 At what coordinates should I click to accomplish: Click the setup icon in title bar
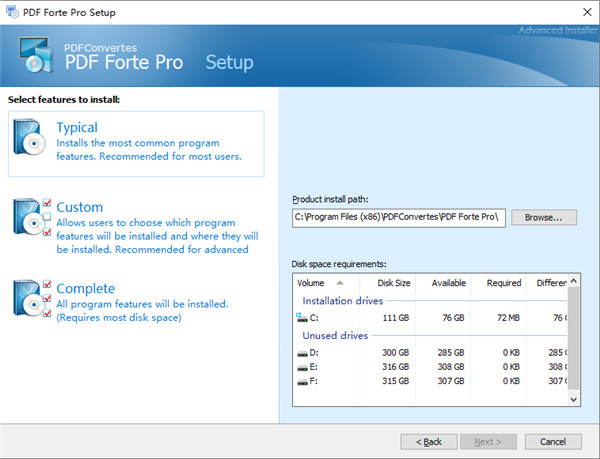point(12,12)
